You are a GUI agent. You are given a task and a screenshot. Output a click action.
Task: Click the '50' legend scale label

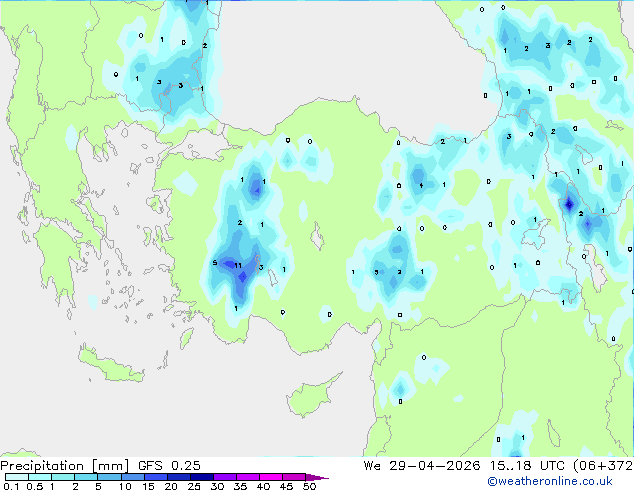coord(309,486)
